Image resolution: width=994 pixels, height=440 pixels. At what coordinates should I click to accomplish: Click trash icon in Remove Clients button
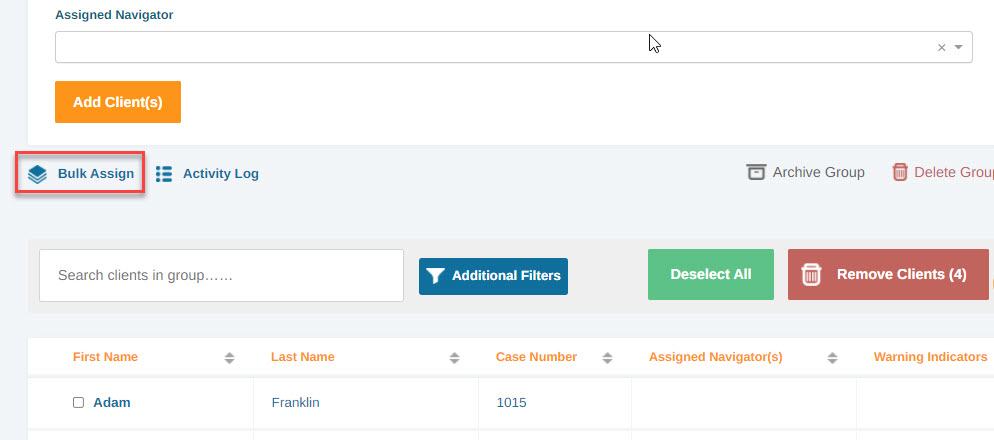pos(811,275)
